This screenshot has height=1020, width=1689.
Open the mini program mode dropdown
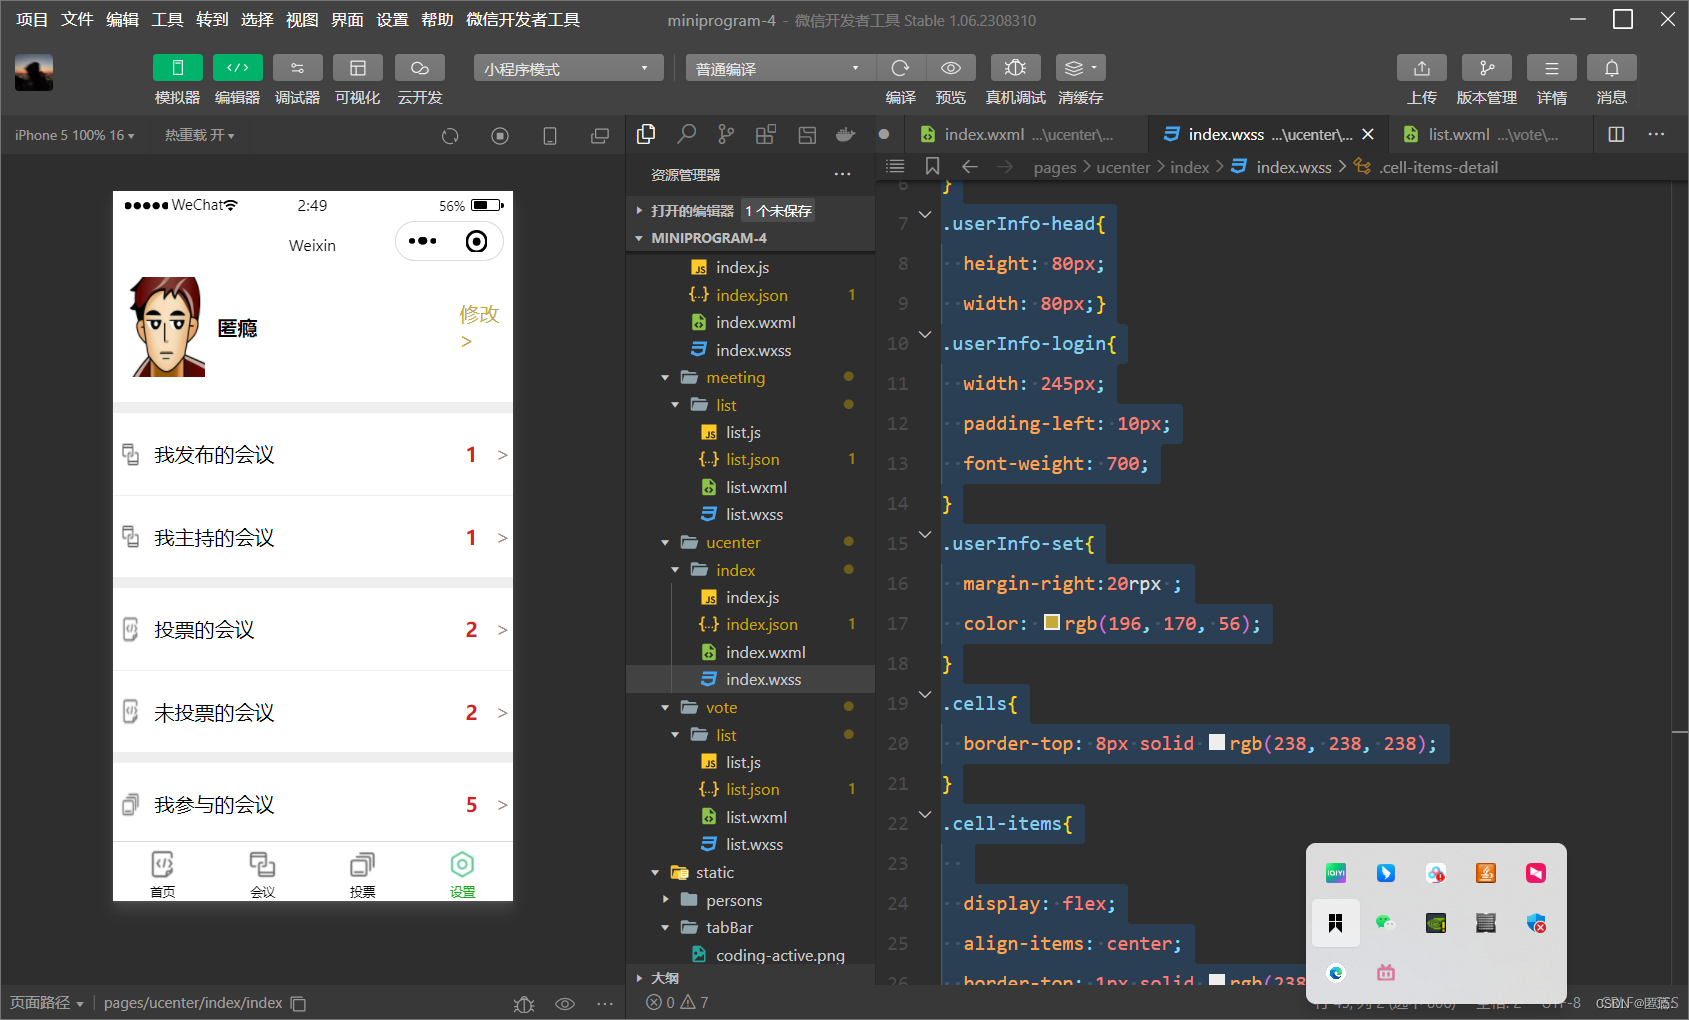[x=568, y=68]
